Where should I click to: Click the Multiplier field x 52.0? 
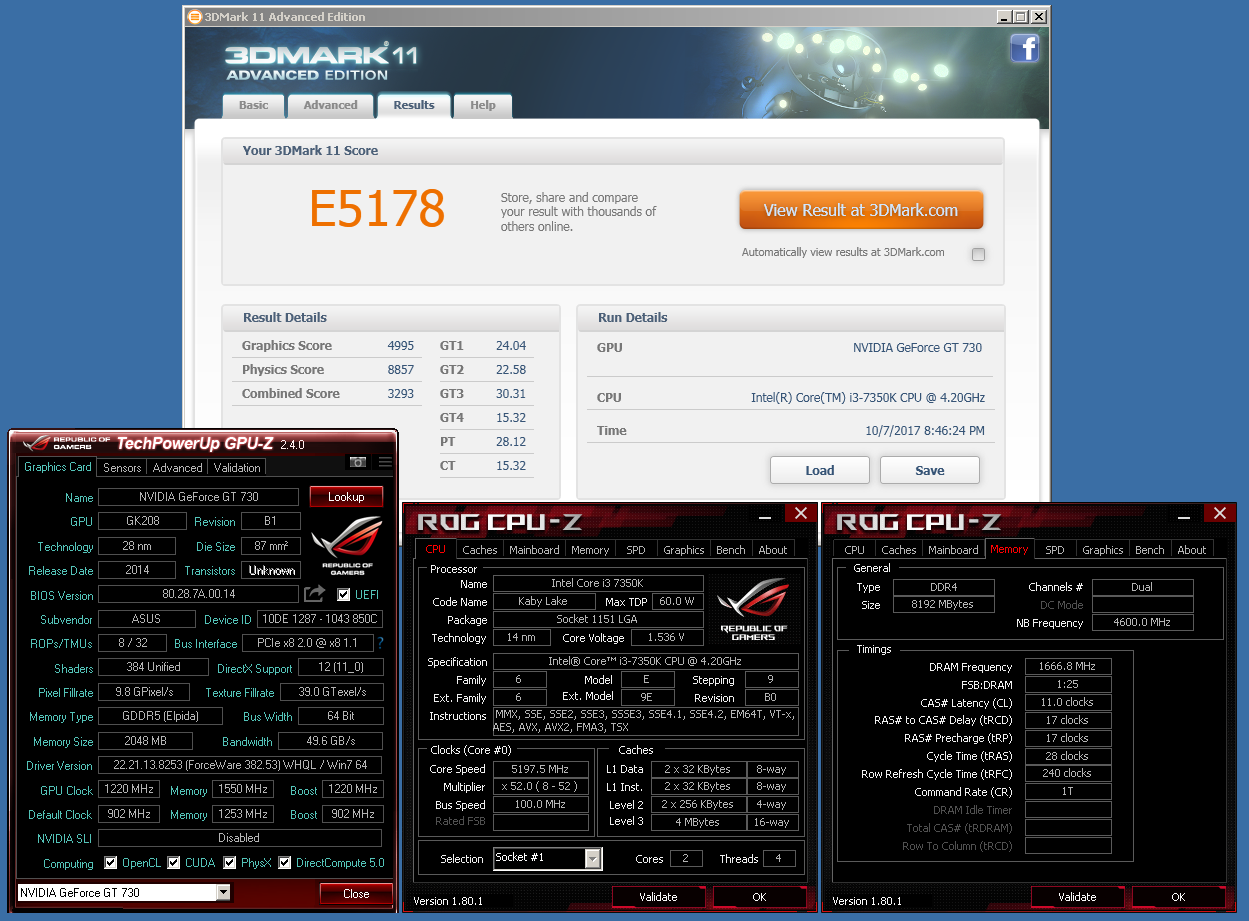[x=541, y=787]
